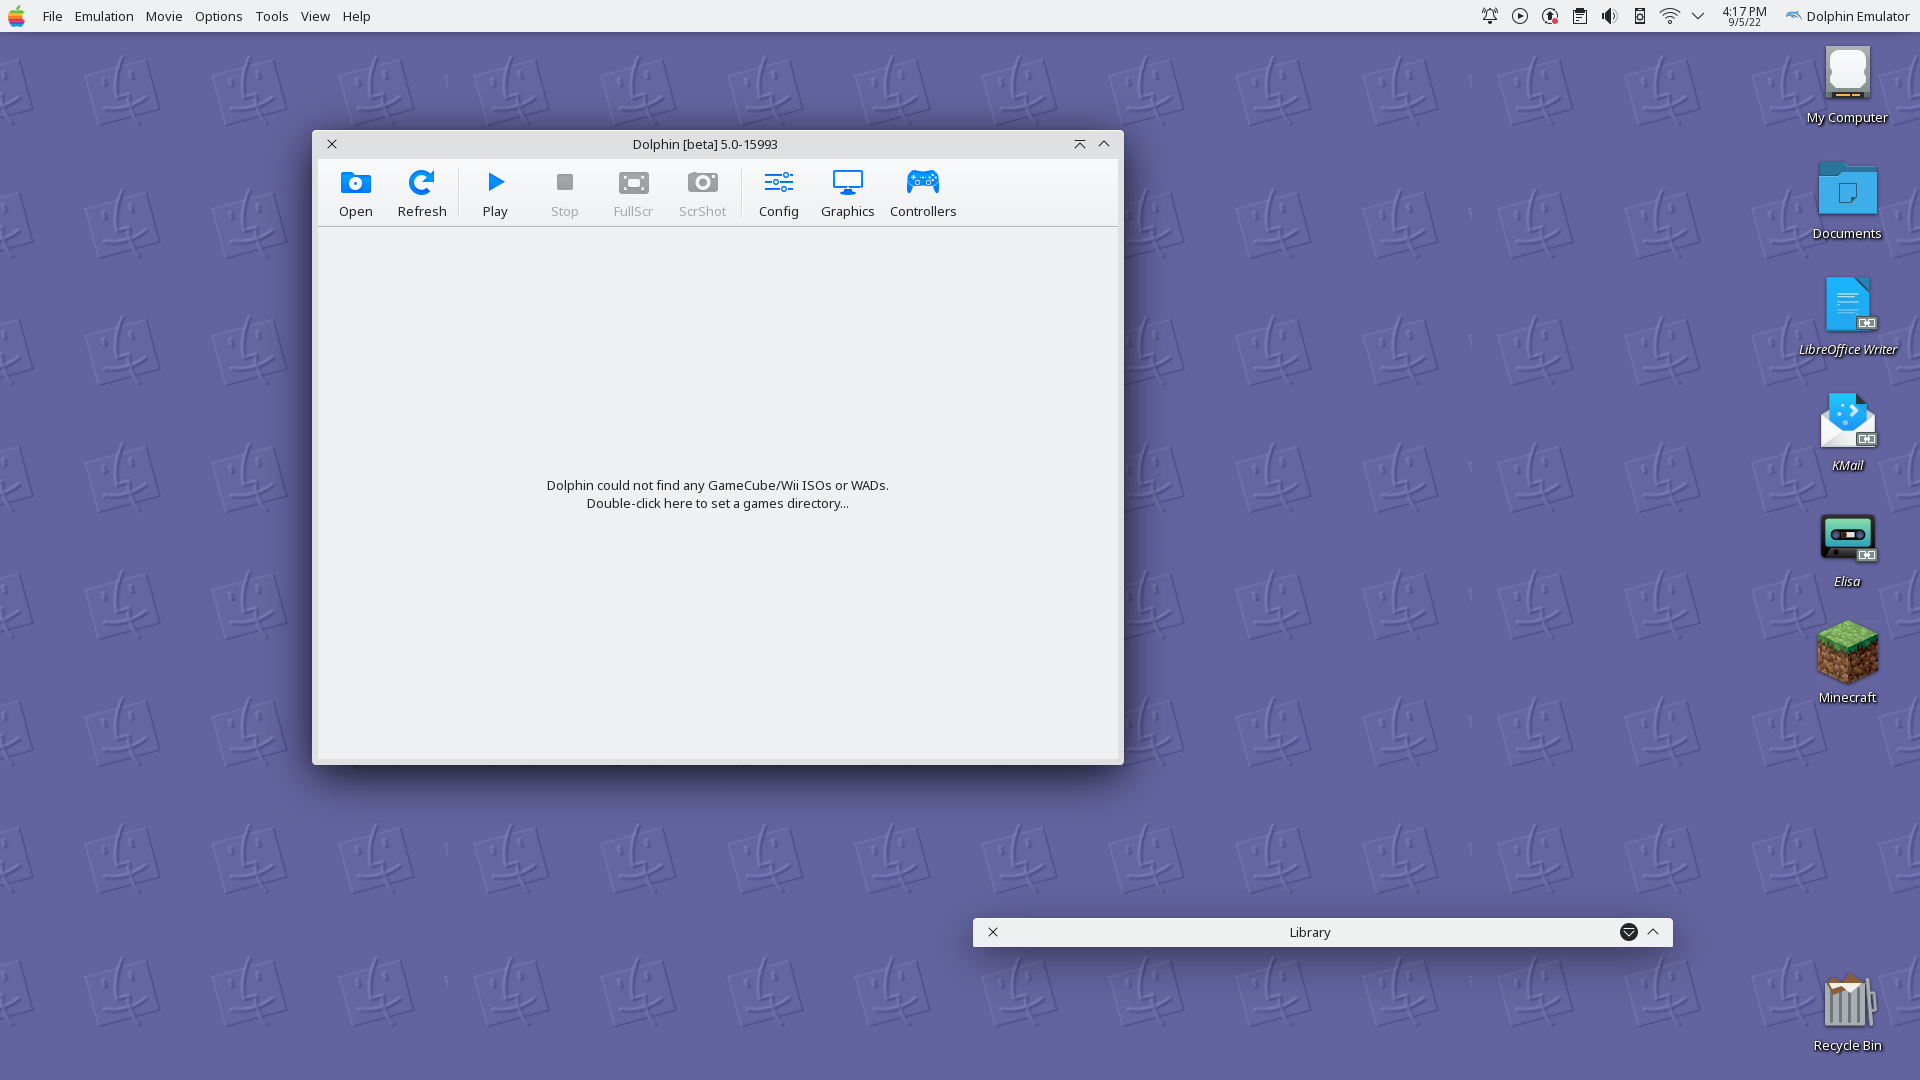Open the Emulation menu
Viewport: 1920px width, 1080px height.
104,16
